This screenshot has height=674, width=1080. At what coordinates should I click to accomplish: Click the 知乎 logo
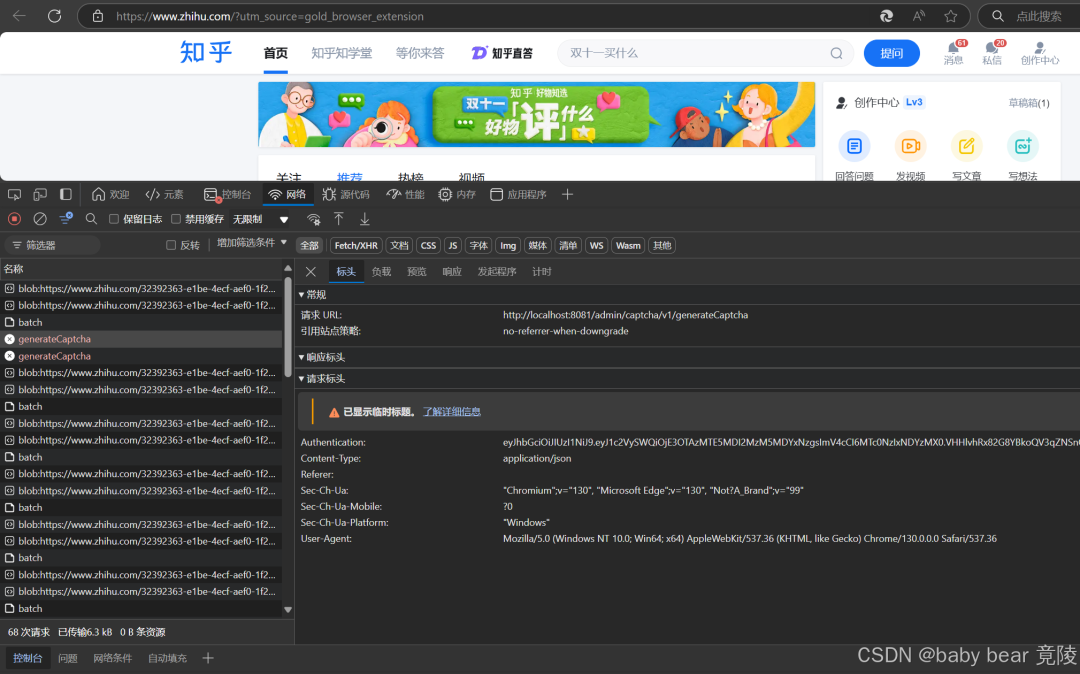pos(206,52)
